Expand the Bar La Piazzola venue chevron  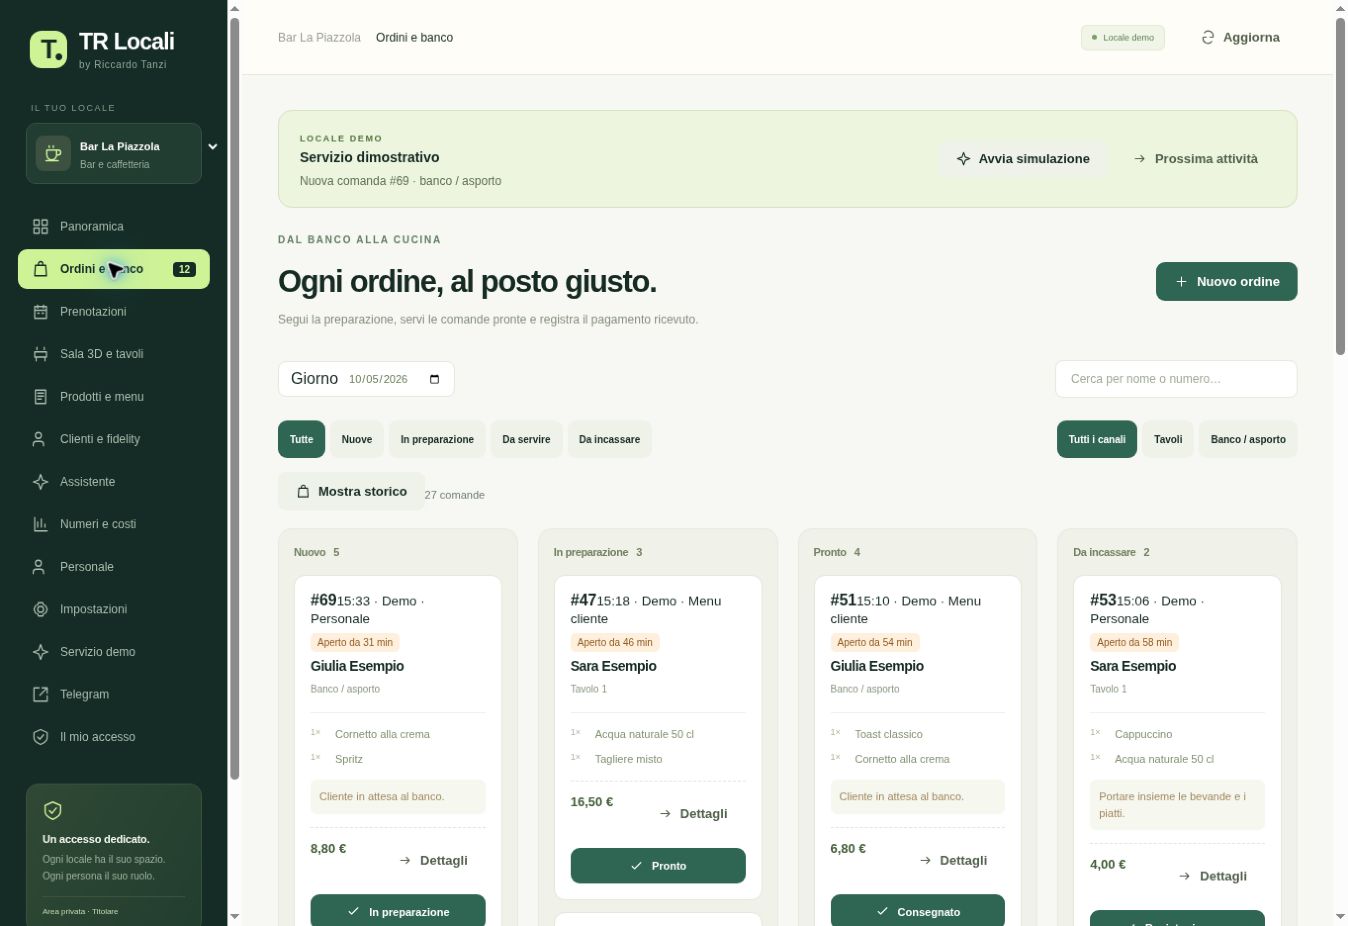[213, 146]
